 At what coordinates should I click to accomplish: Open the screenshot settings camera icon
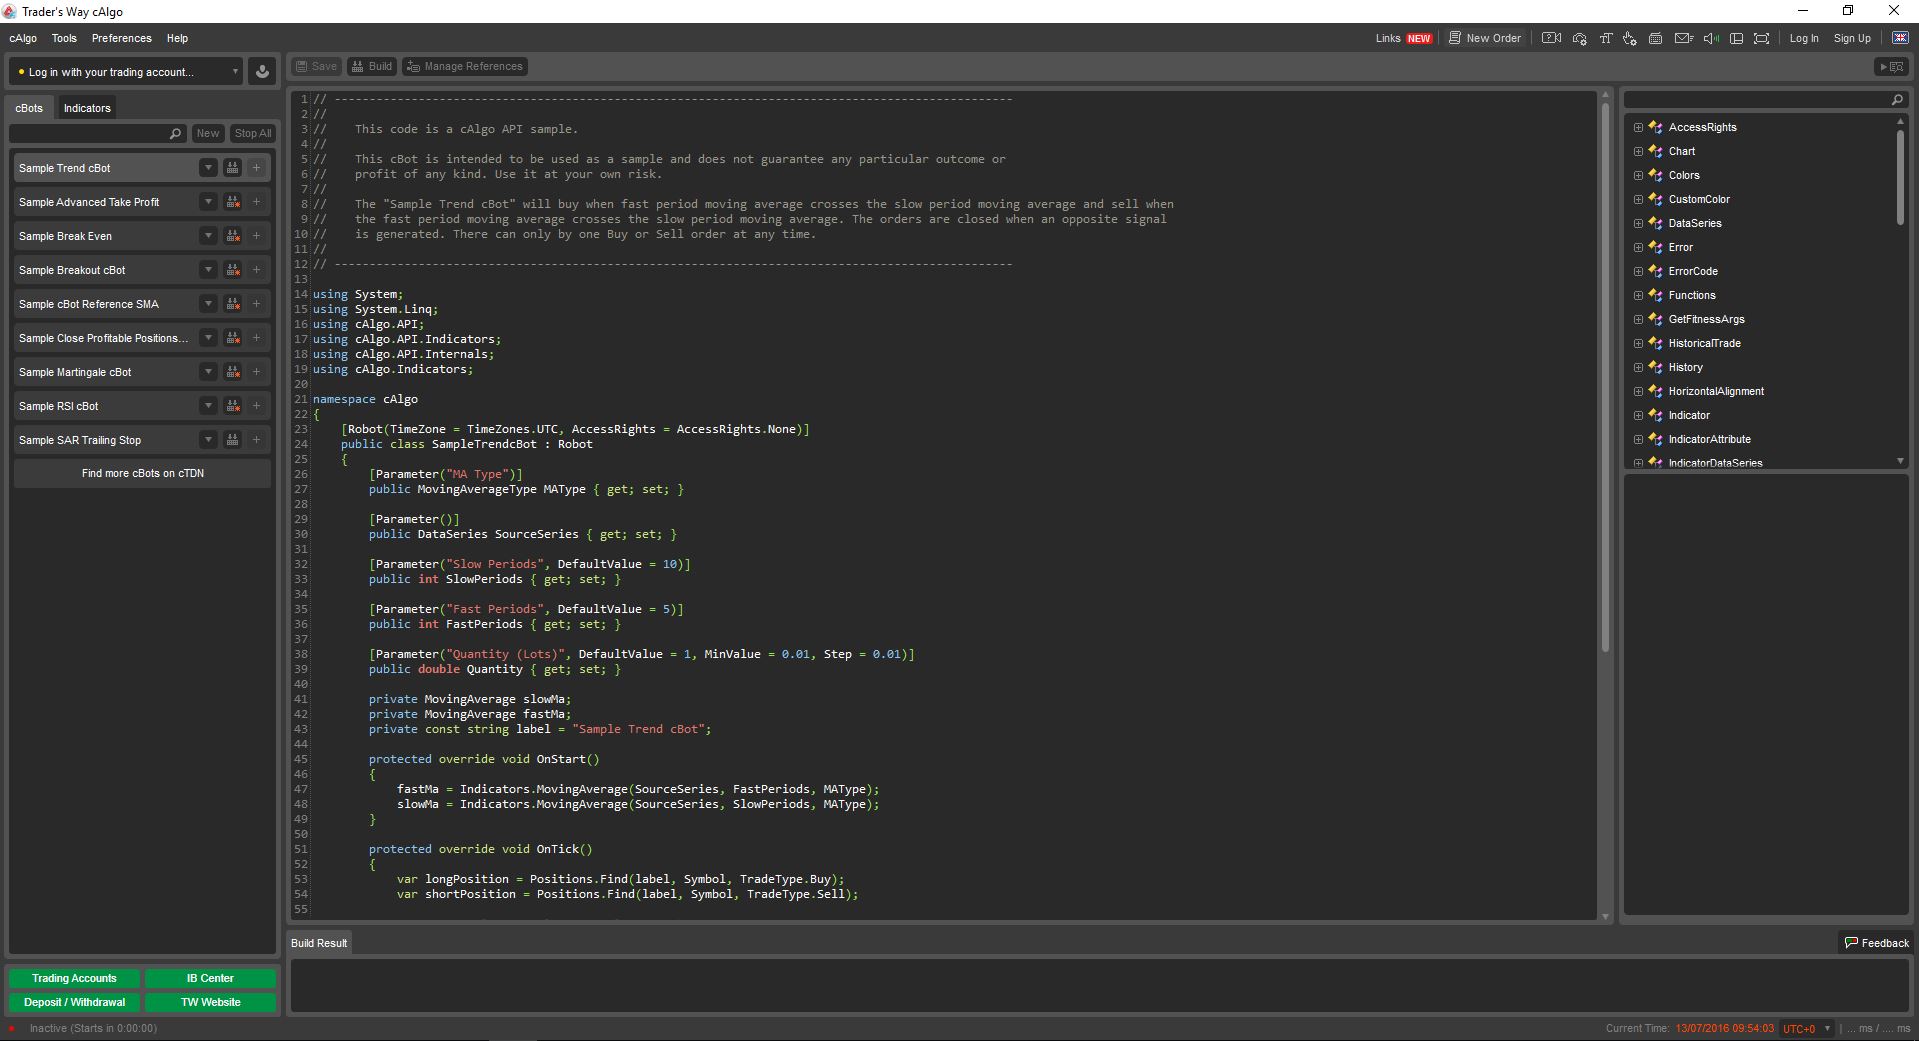point(1579,38)
